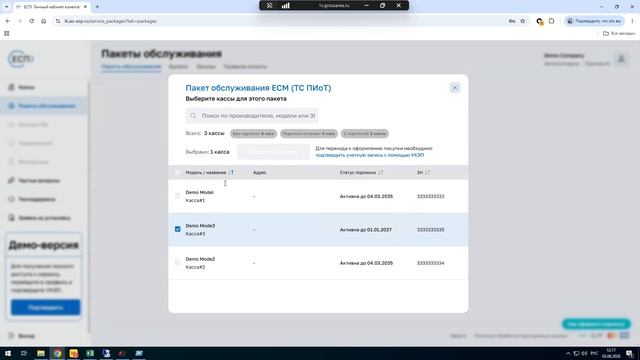Open Task View on the taskbar
The width and height of the screenshot is (640, 360).
(x=24, y=353)
